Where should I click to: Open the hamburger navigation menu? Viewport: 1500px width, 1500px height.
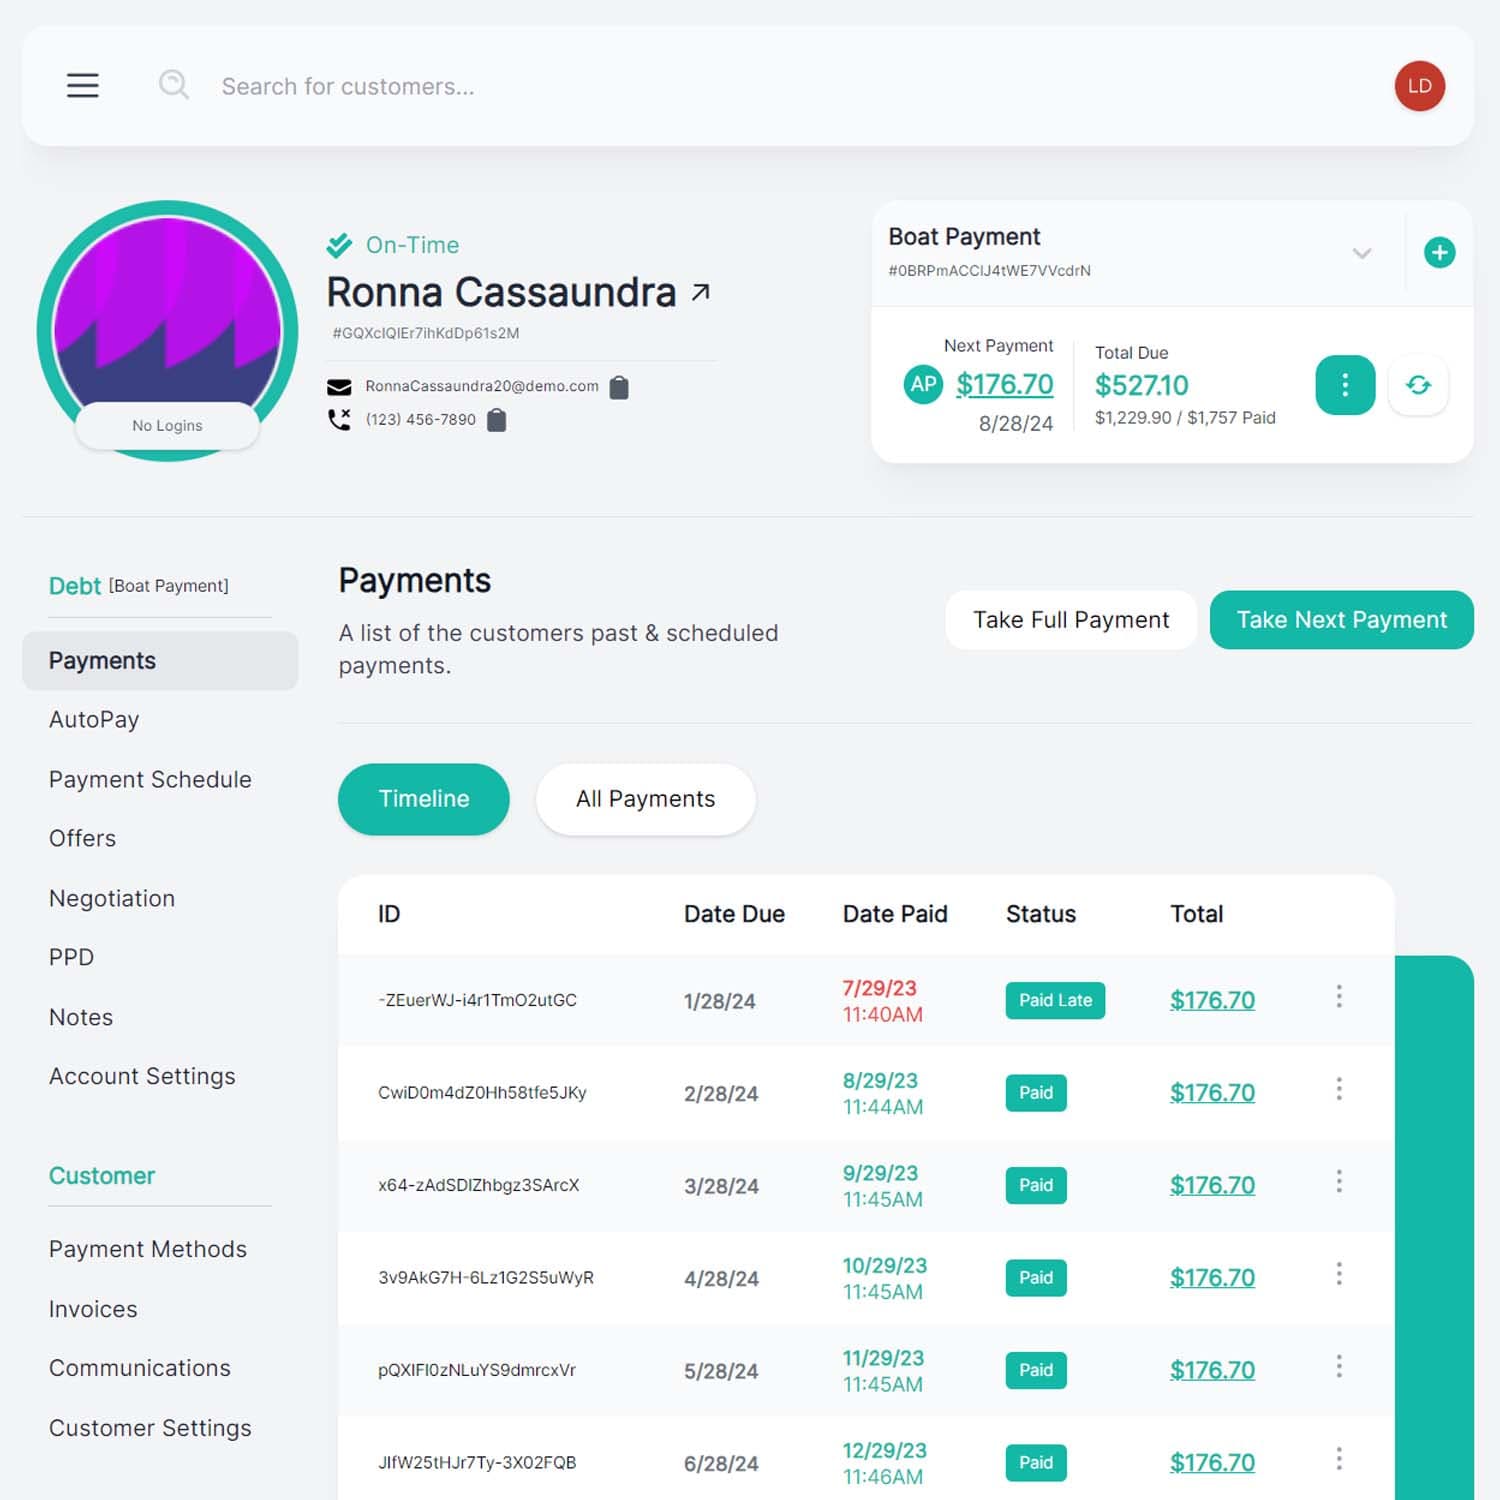(x=82, y=86)
